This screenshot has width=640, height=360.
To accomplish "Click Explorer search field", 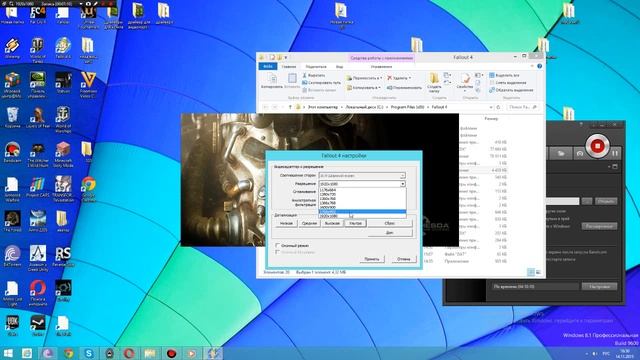I will (x=523, y=107).
